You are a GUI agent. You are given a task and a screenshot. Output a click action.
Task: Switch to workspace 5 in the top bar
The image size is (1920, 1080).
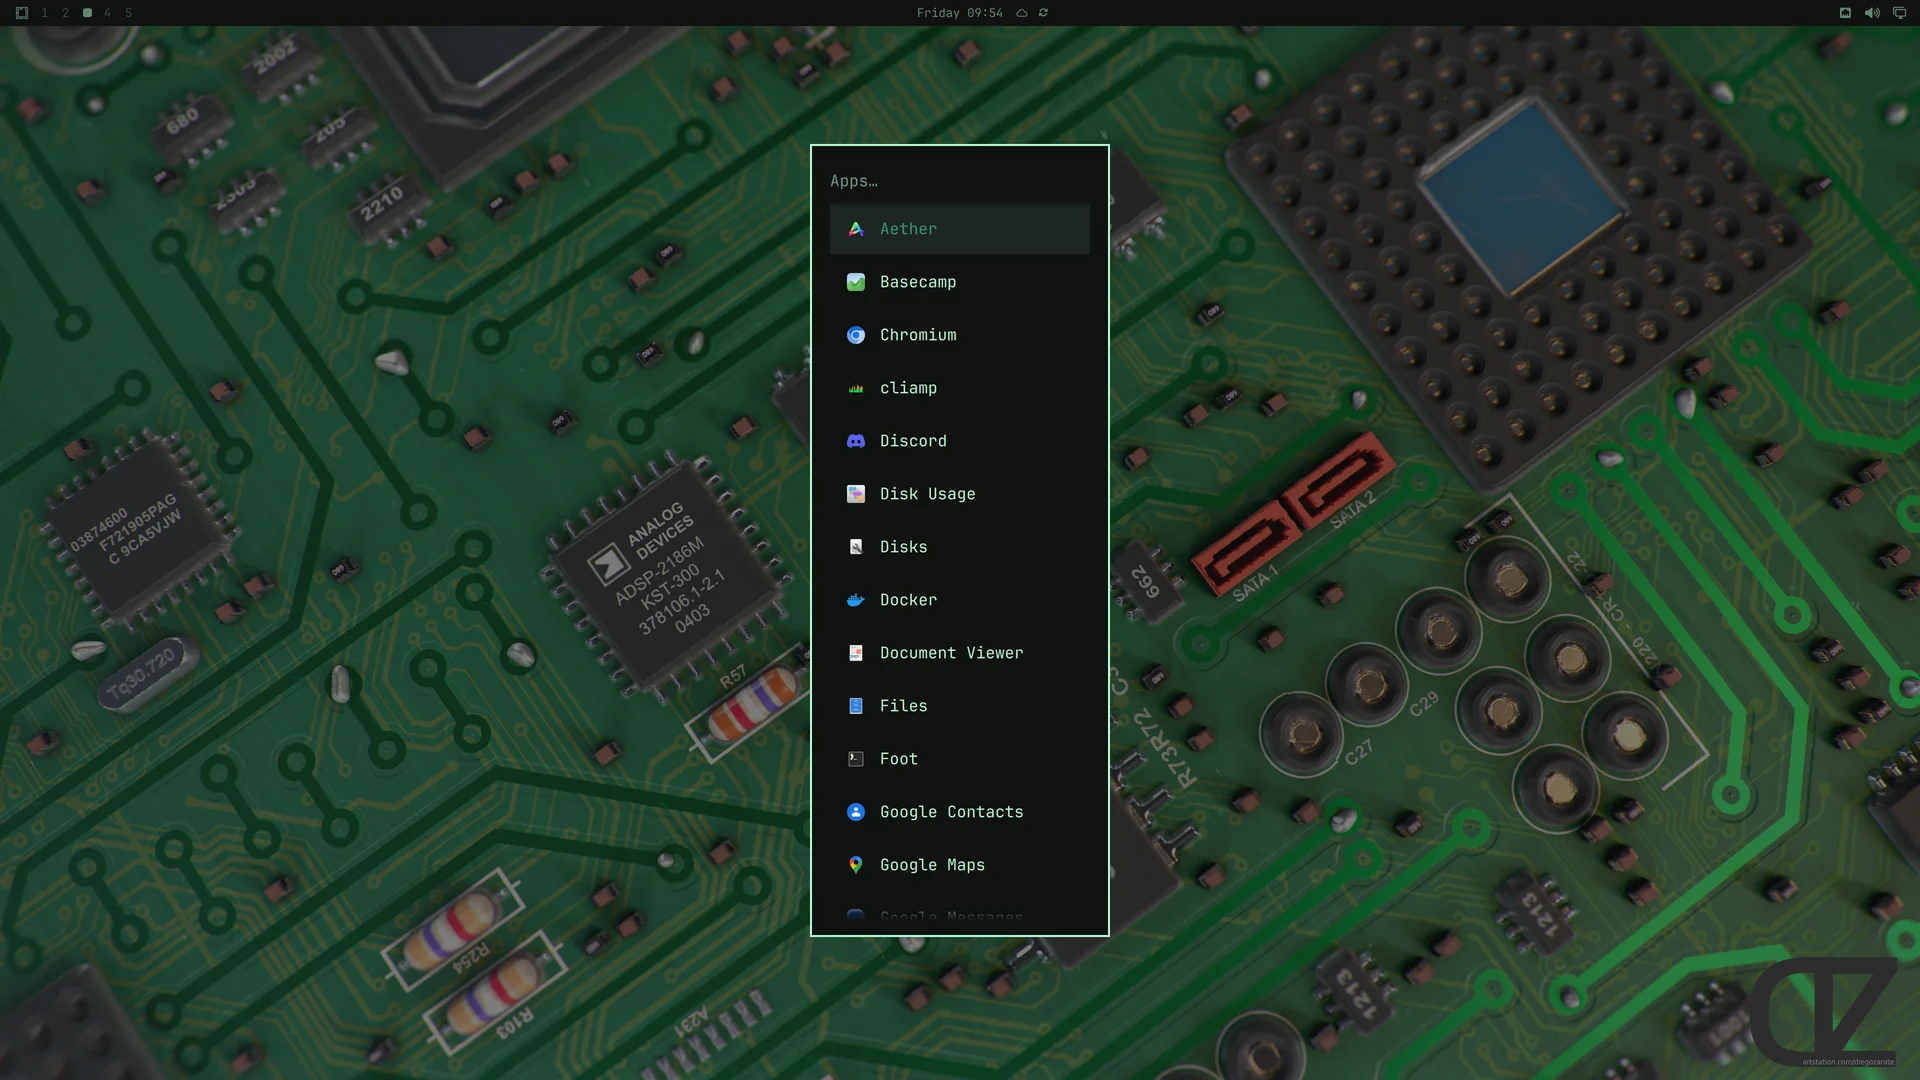pyautogui.click(x=128, y=13)
